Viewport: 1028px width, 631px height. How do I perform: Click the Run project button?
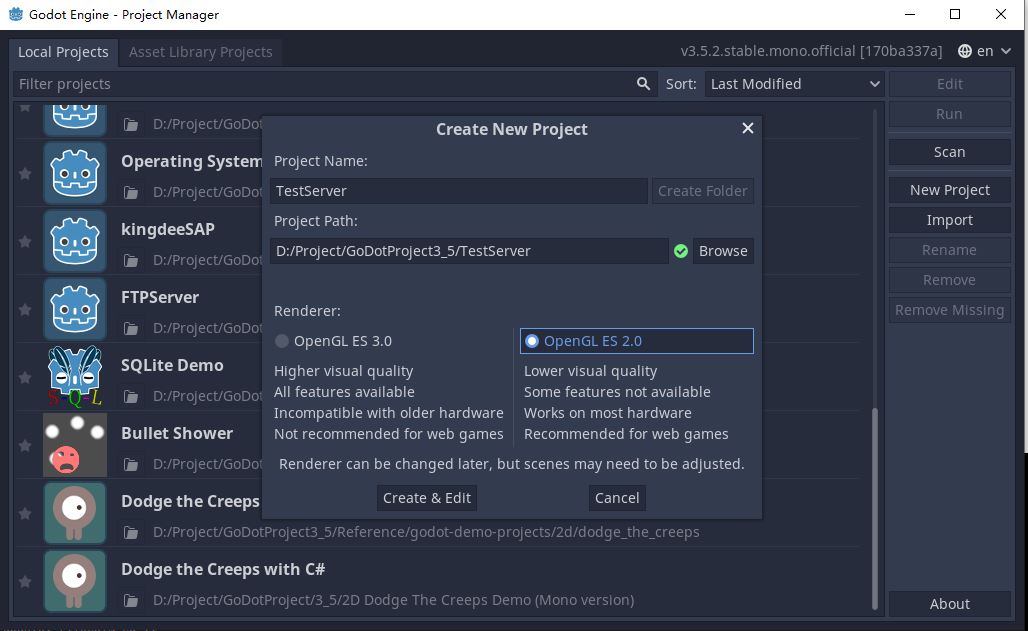(949, 114)
